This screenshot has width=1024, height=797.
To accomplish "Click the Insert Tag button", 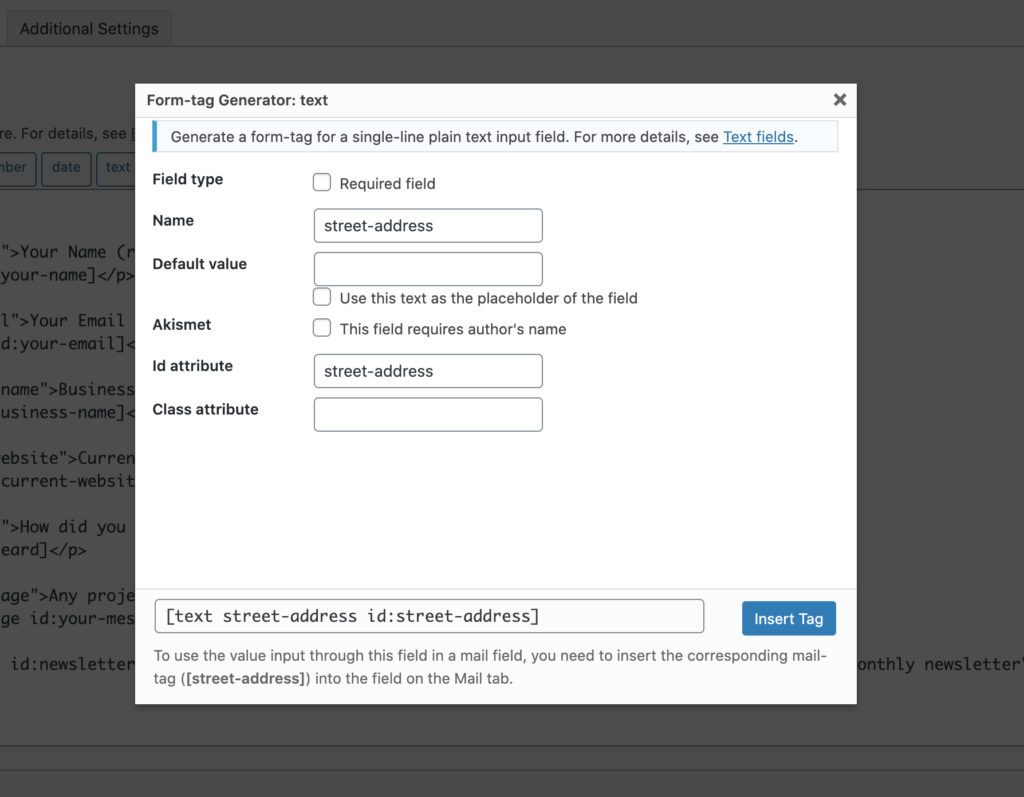I will [x=788, y=618].
